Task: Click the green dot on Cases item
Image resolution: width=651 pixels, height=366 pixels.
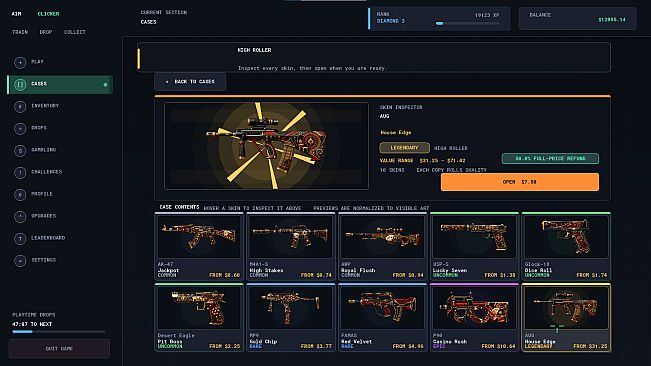Action: (105, 85)
